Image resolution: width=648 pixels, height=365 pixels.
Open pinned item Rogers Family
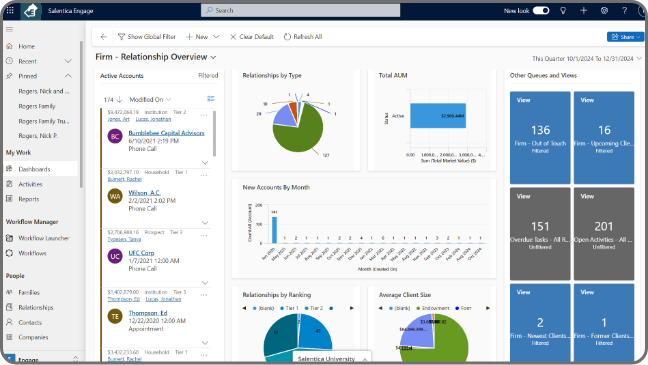(x=37, y=106)
